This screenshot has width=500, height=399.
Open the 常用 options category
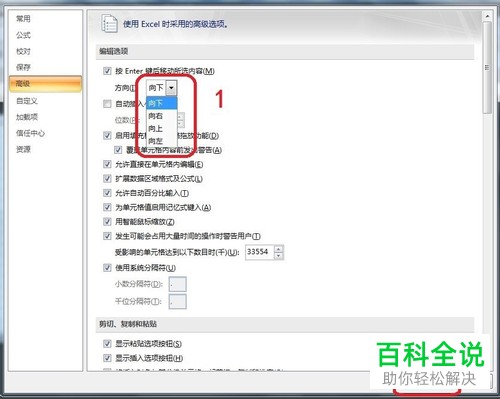[23, 19]
